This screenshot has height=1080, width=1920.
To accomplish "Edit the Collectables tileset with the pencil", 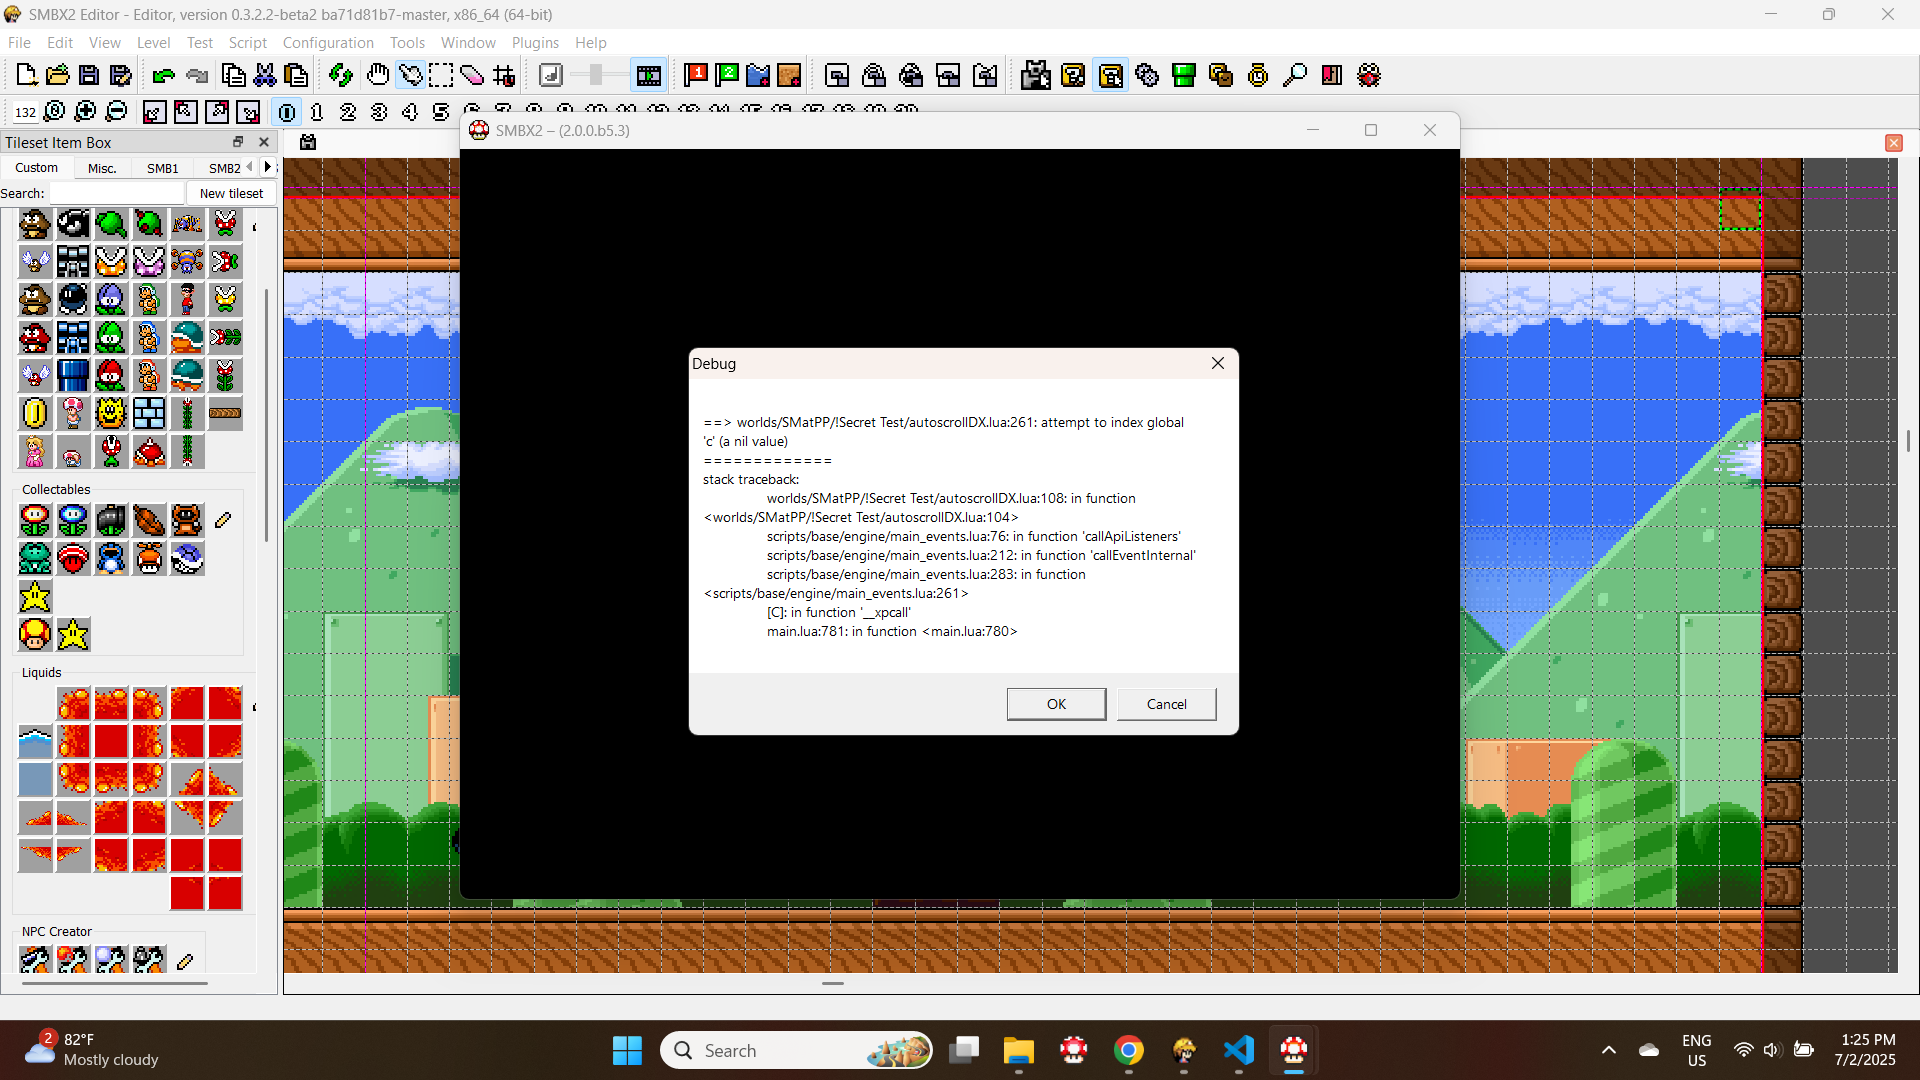I will pyautogui.click(x=223, y=520).
